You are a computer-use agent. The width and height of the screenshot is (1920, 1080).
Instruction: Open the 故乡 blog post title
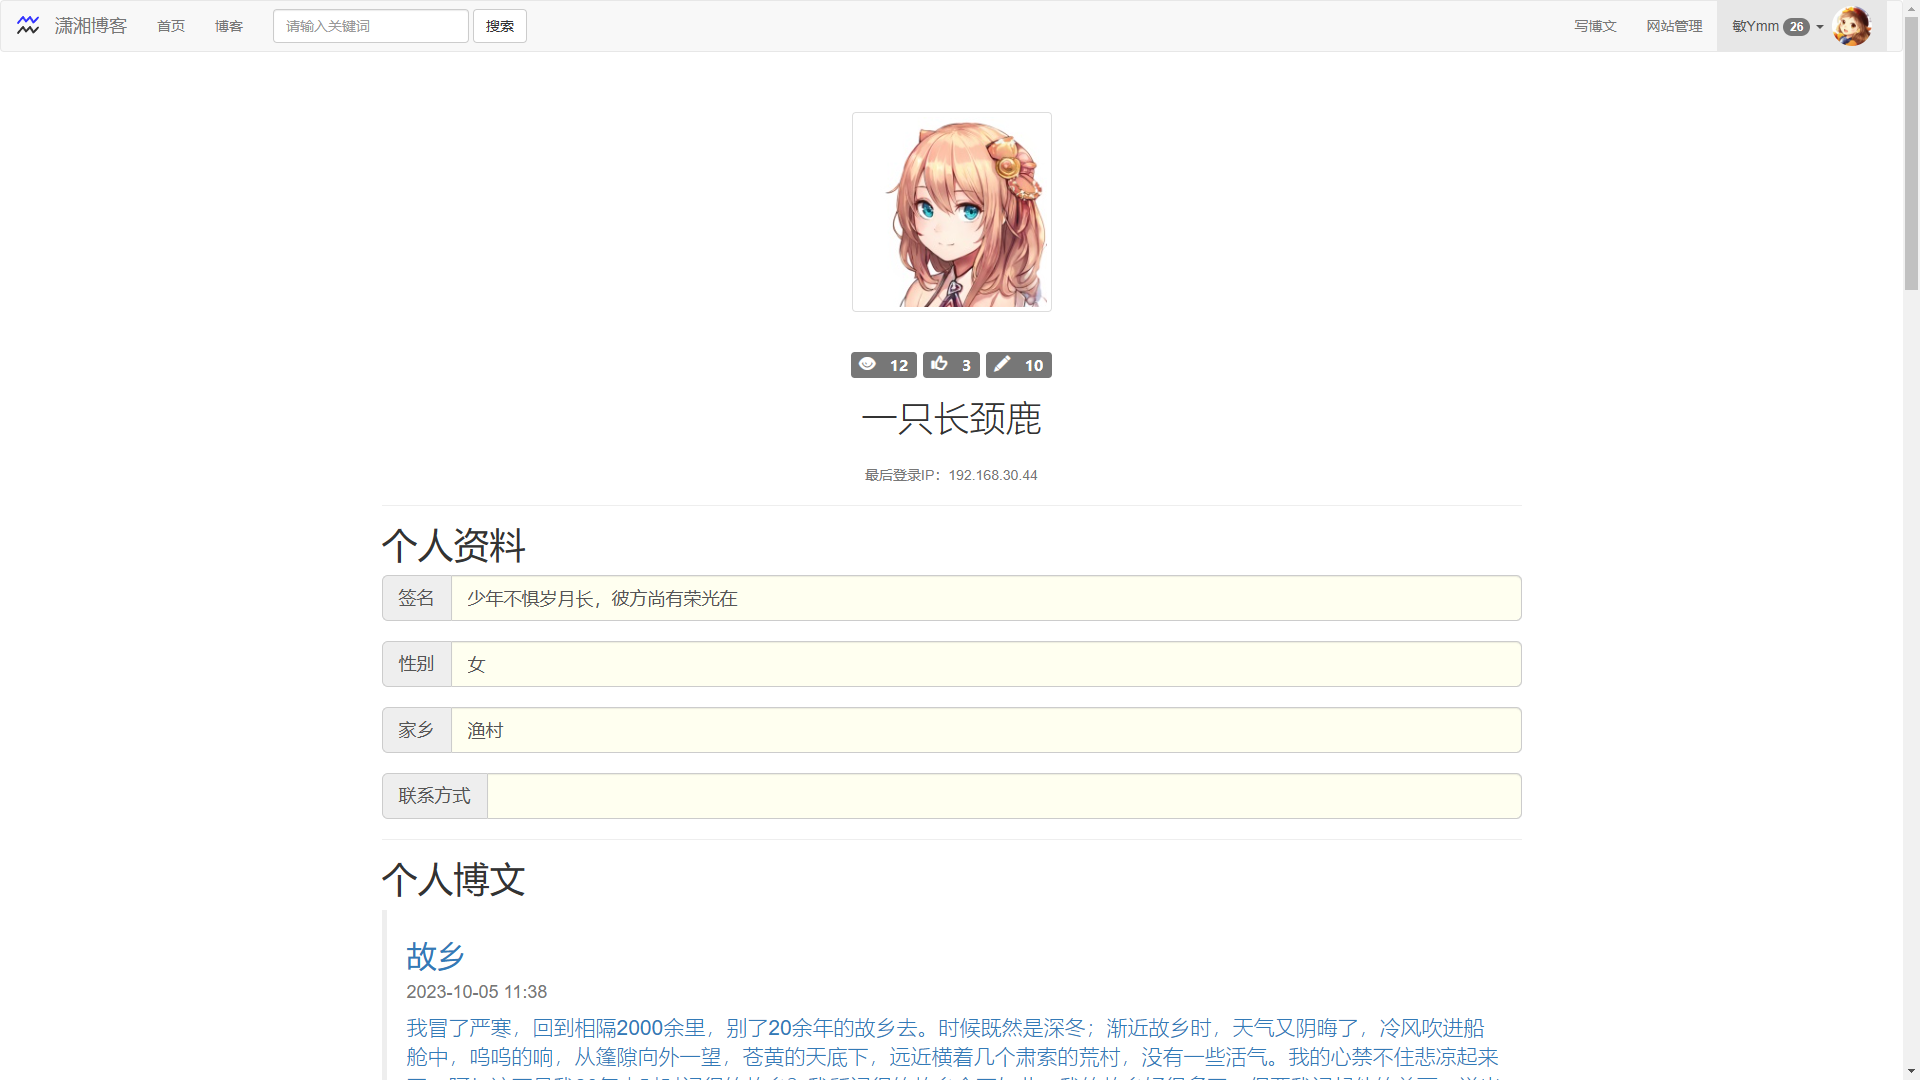click(x=435, y=956)
